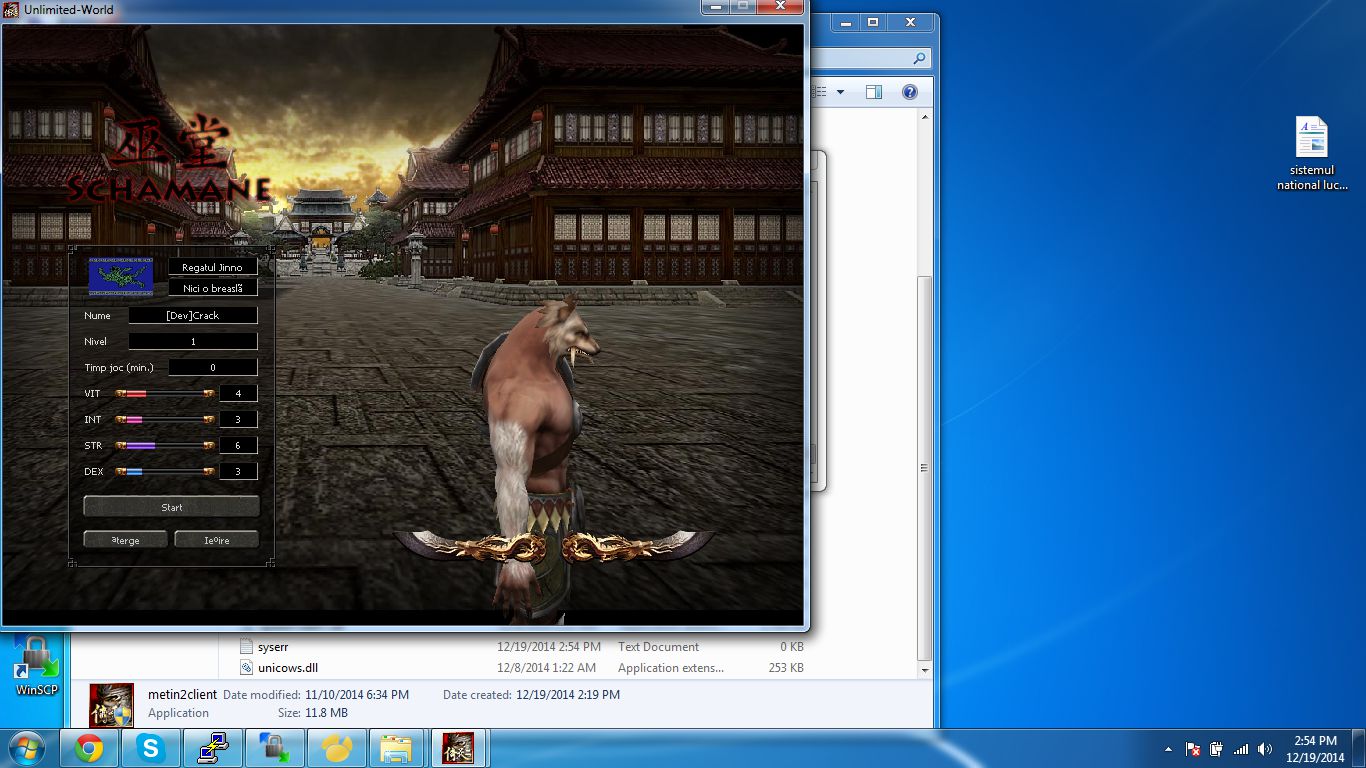Select the syserr file name
1366x768 pixels.
273,647
